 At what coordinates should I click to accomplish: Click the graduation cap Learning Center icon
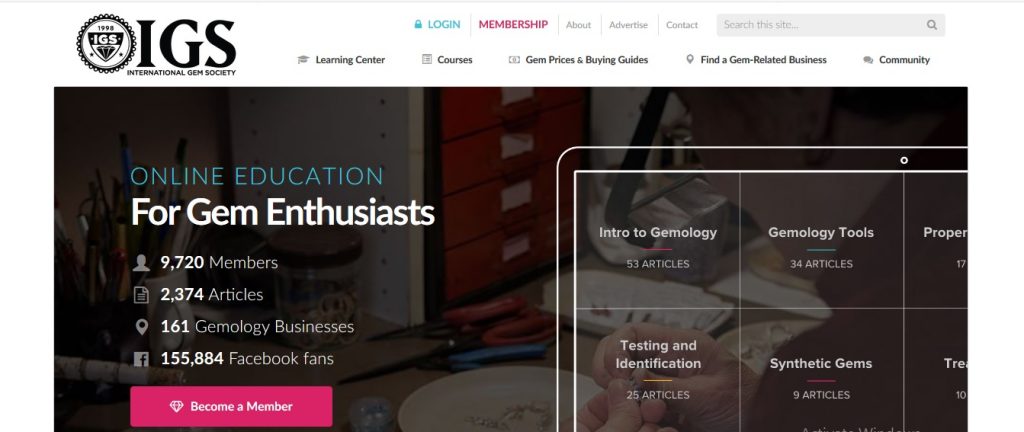(303, 59)
